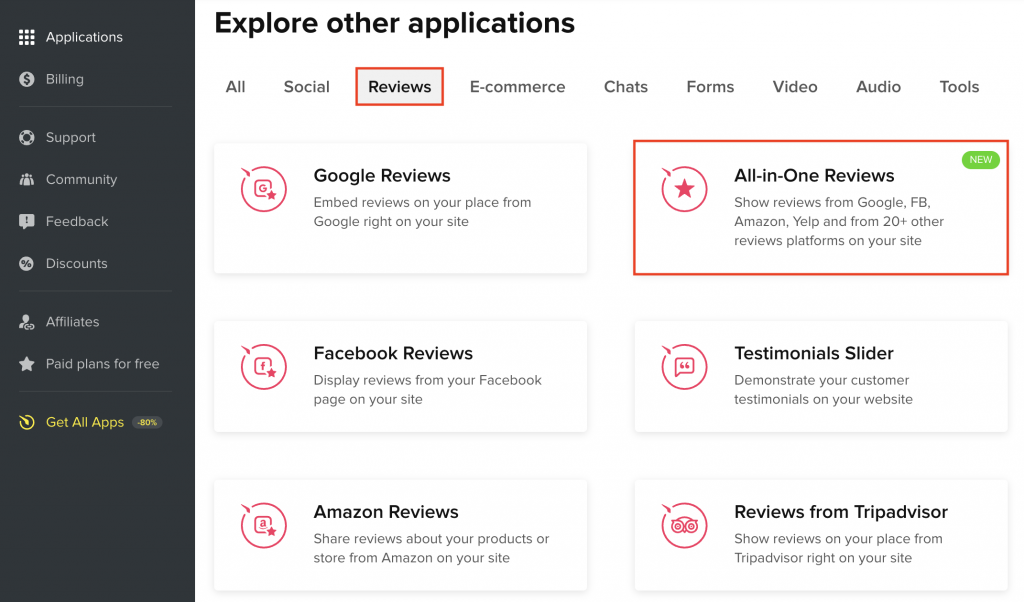Screen dimensions: 1024x602
Task: Click the 'Explore other applications' heading
Action: pyautogui.click(x=394, y=23)
